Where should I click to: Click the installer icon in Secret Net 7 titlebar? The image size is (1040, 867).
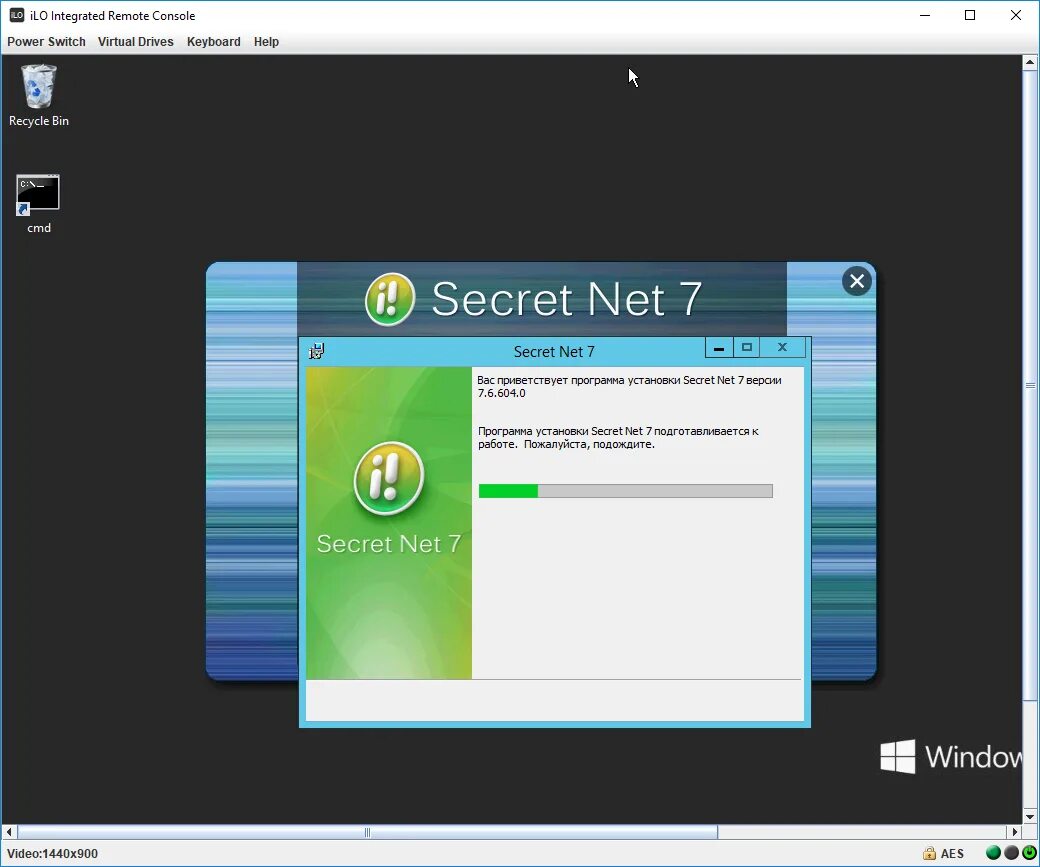click(316, 351)
